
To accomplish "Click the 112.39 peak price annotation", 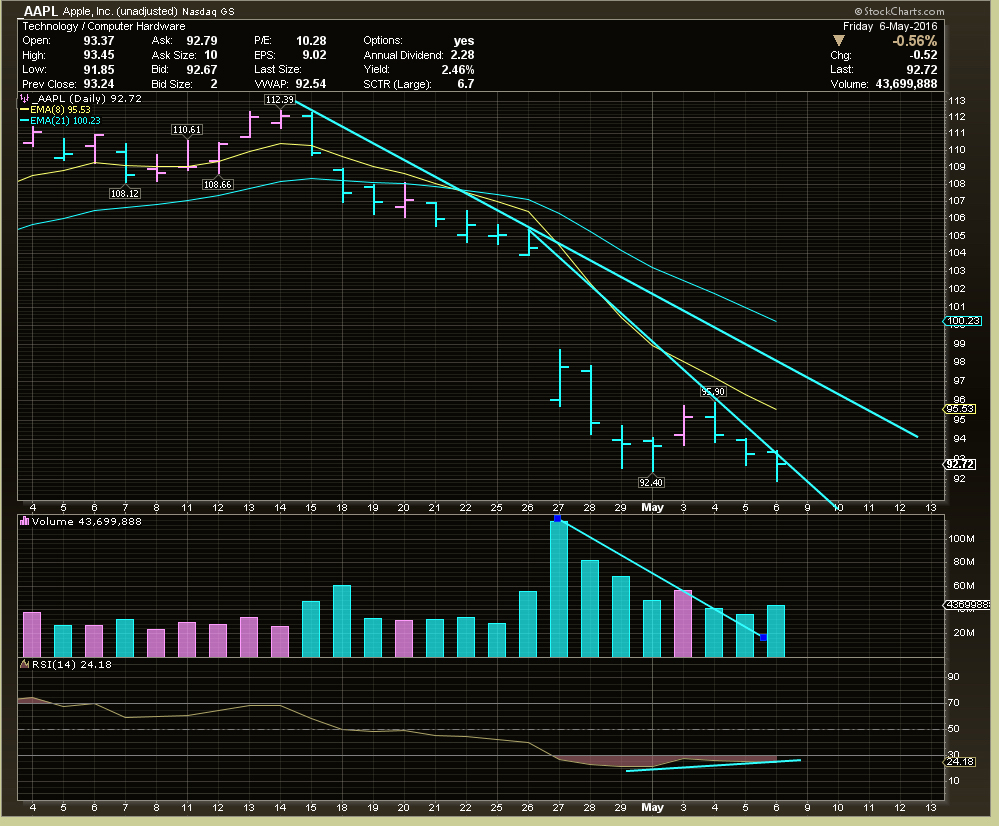I will pos(278,100).
